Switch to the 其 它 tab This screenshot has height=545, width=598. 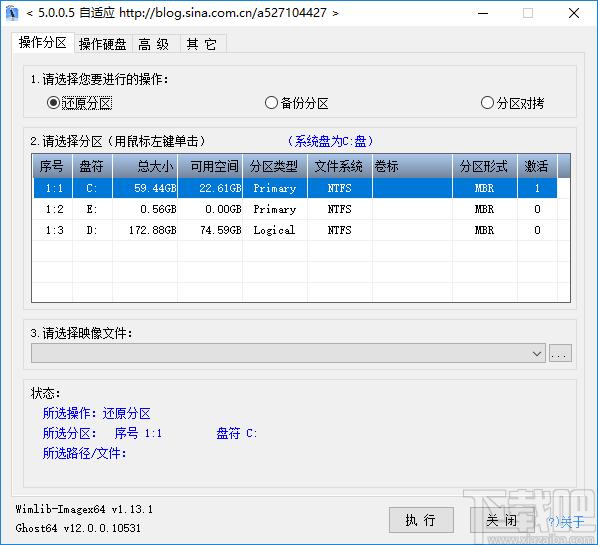[x=202, y=44]
